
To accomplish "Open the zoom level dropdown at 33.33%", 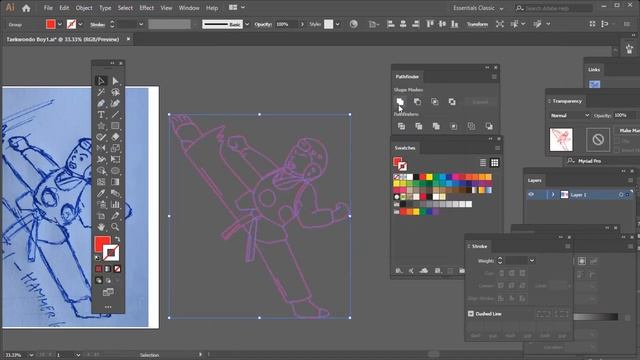I will [x=31, y=355].
